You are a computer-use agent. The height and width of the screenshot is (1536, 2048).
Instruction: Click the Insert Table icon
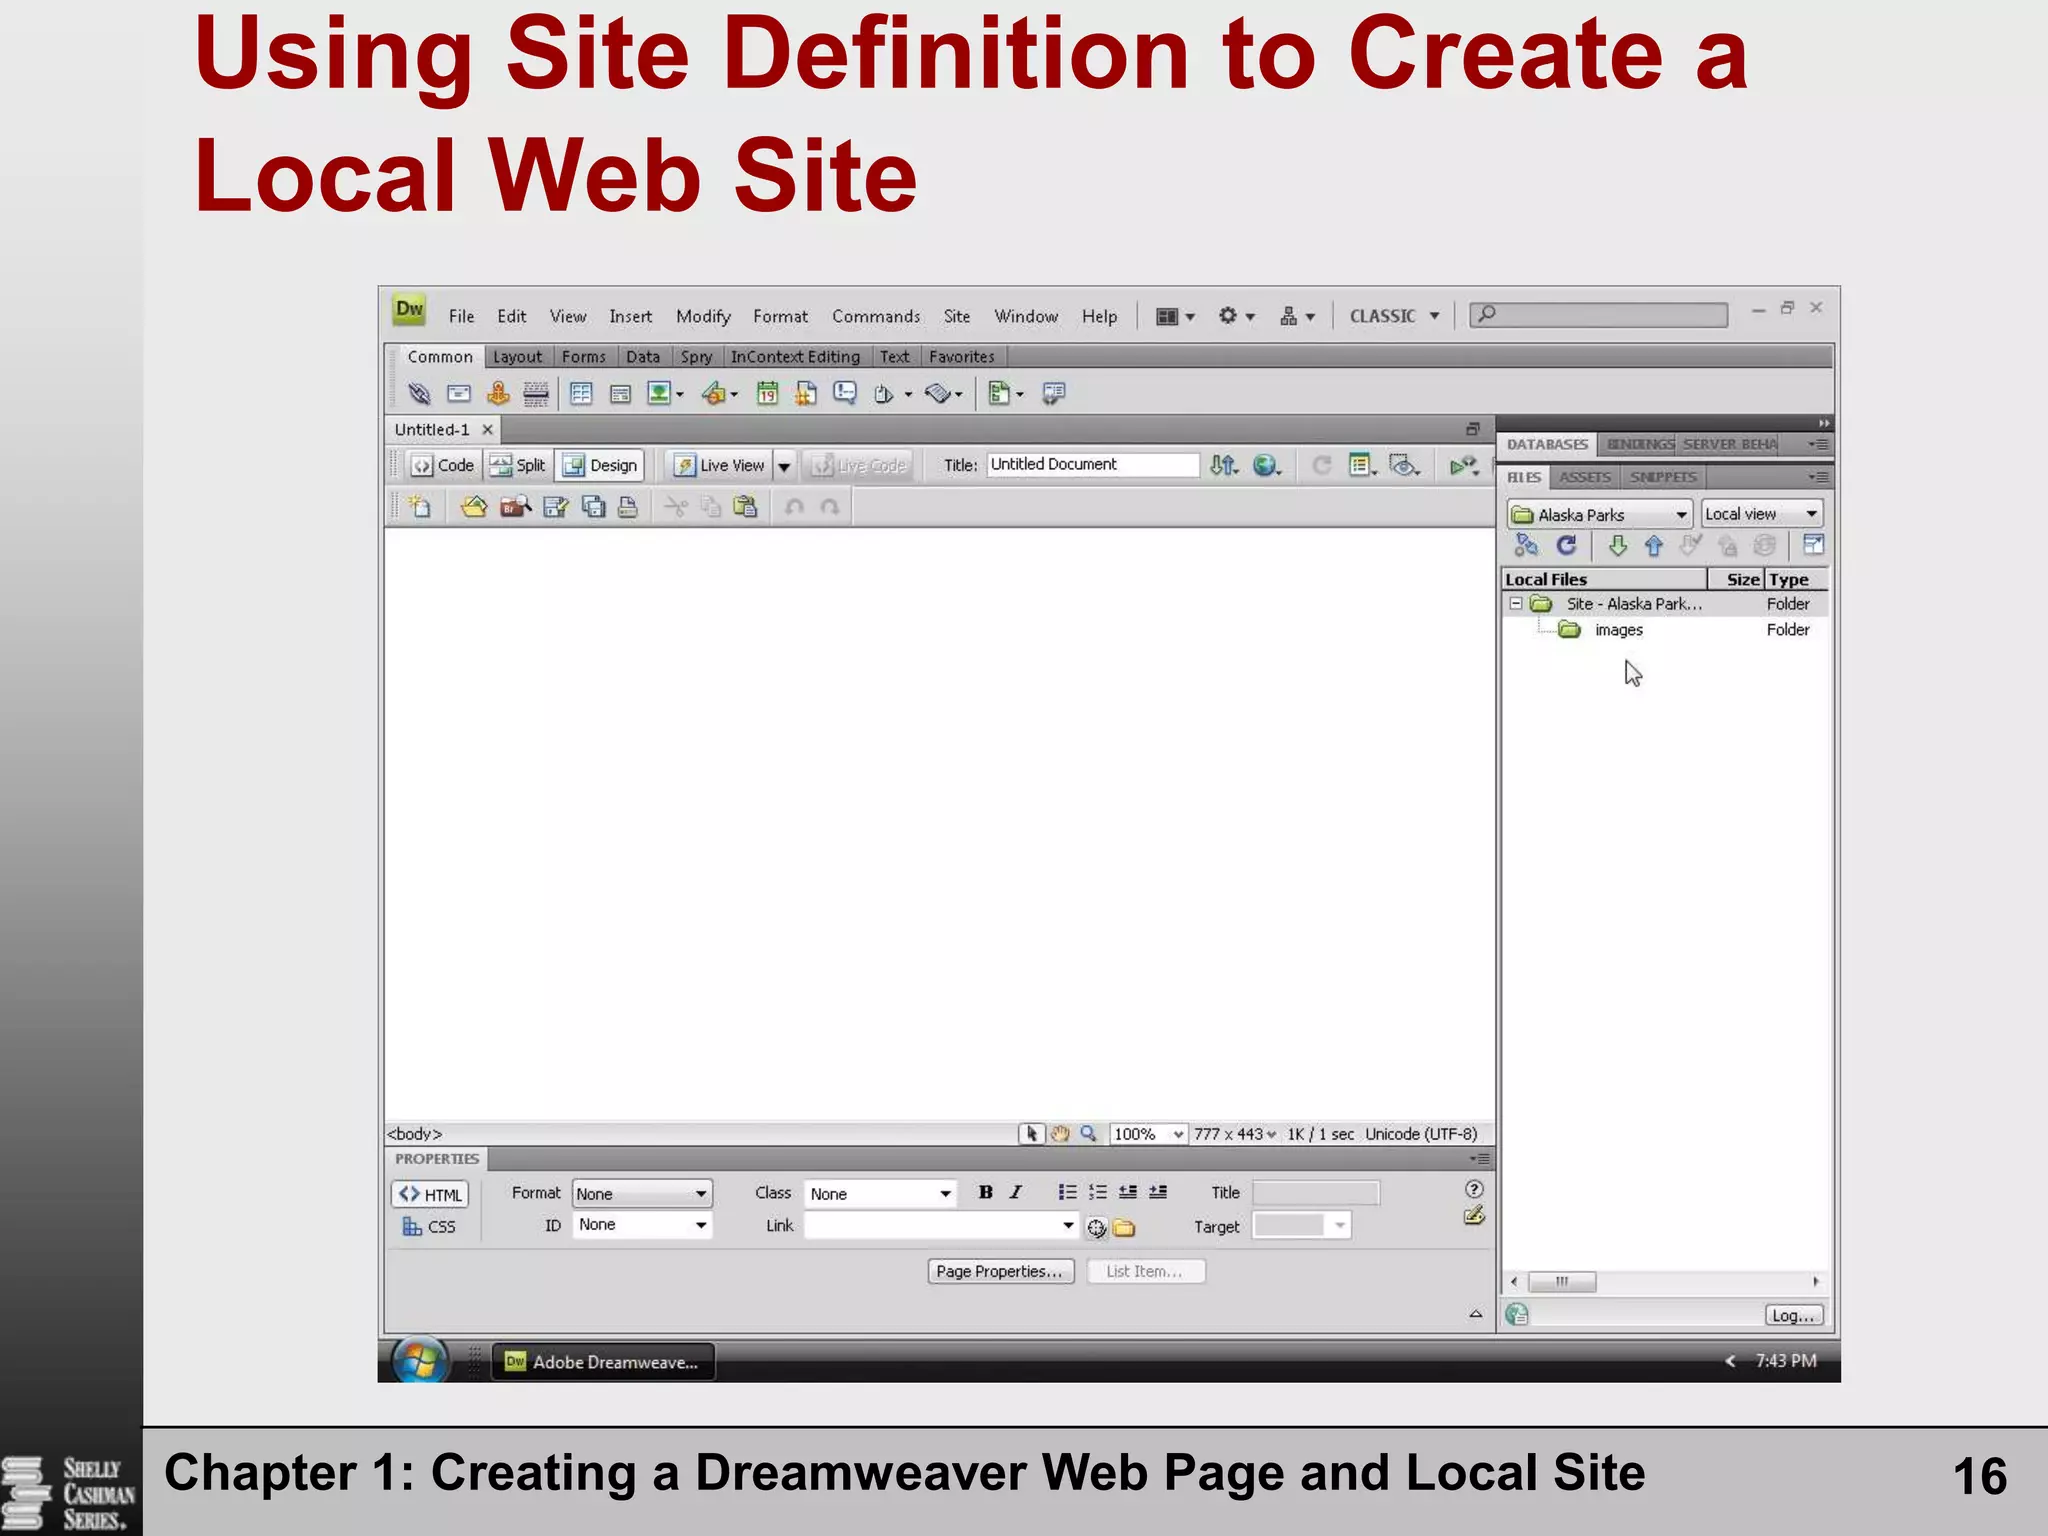point(581,394)
